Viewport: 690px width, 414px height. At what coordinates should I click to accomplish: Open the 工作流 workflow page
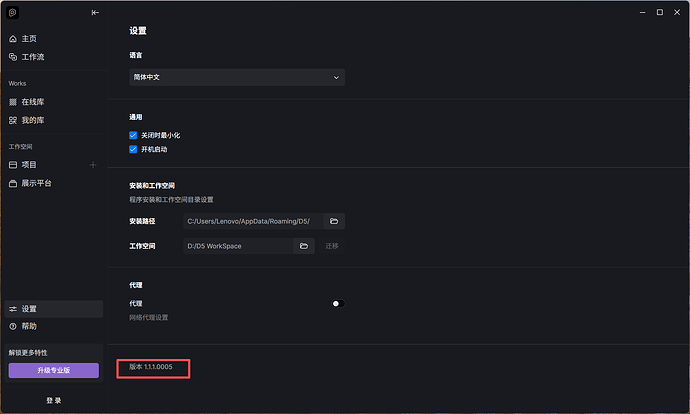pyautogui.click(x=32, y=57)
